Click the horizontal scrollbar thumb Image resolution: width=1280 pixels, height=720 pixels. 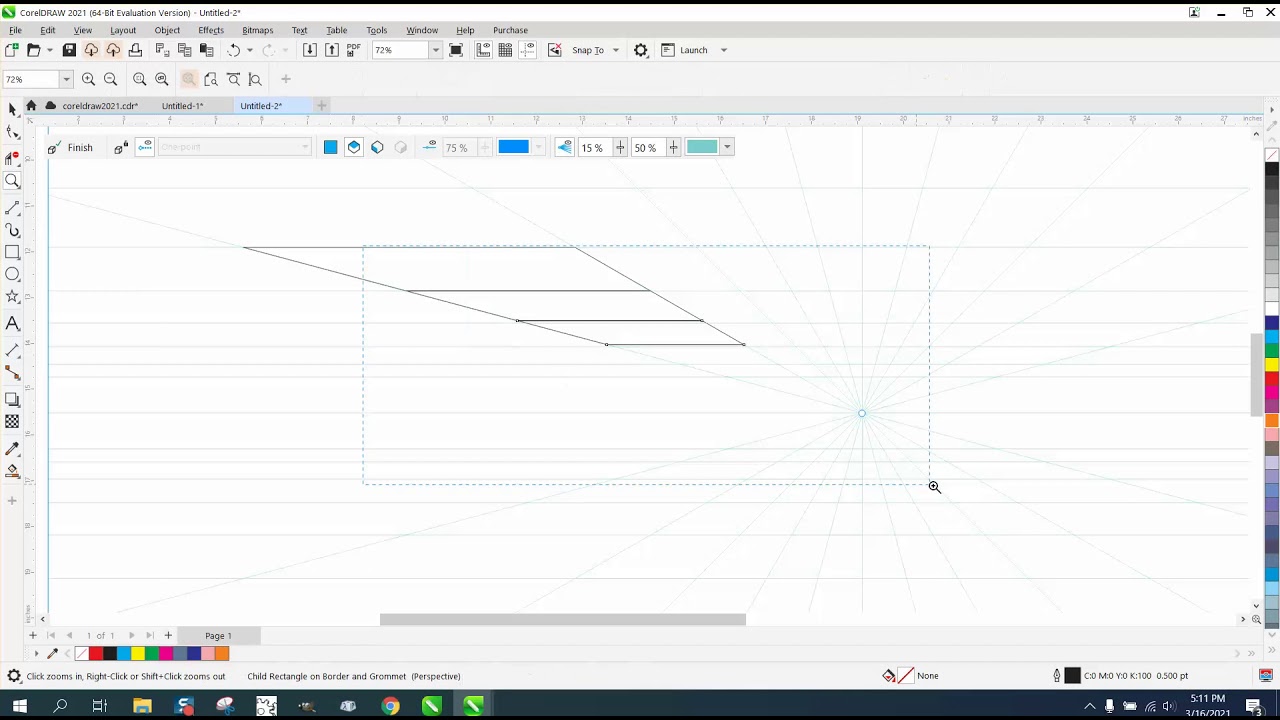(562, 619)
